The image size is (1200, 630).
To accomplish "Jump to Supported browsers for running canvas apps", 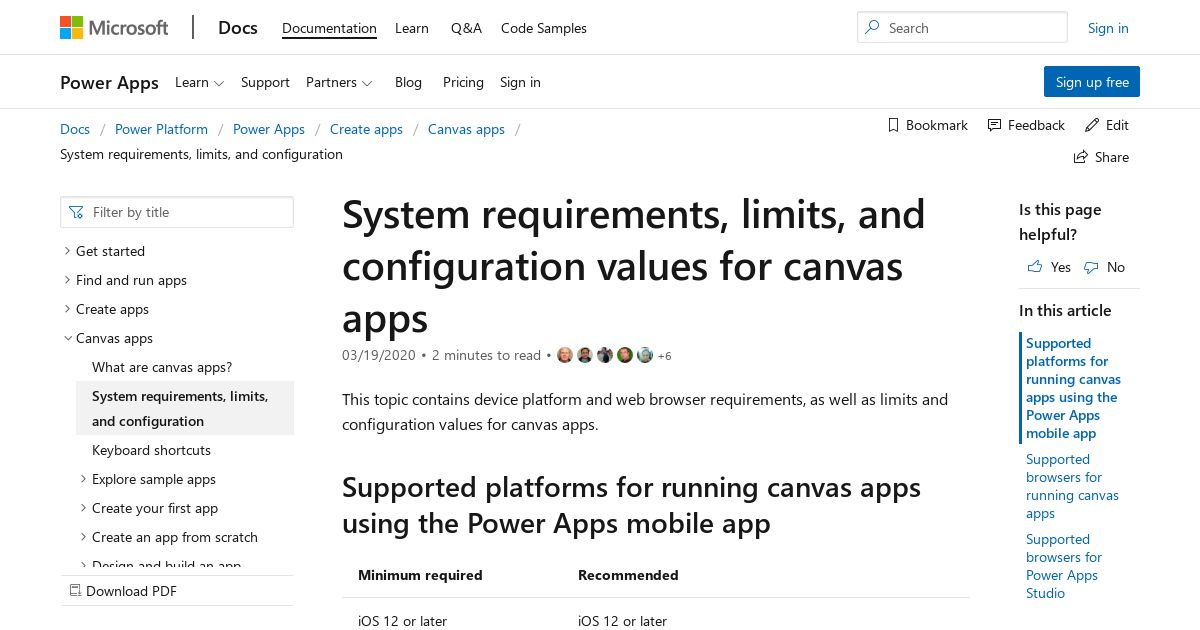I will click(1072, 486).
